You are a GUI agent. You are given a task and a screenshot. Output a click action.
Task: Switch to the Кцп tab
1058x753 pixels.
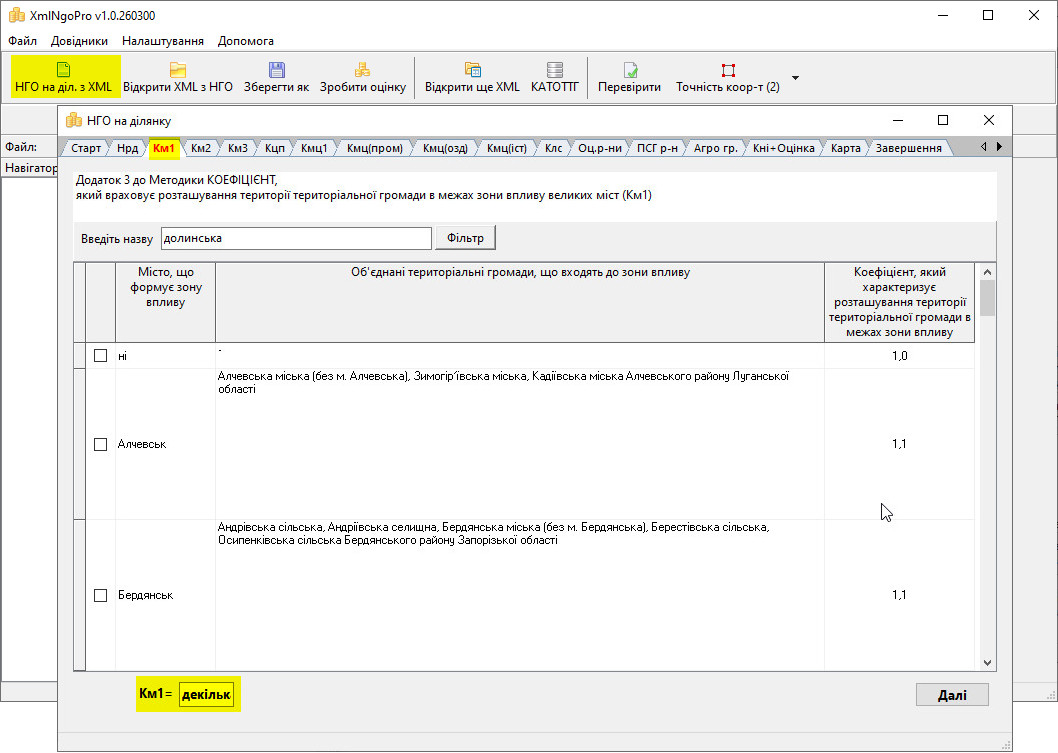[275, 148]
